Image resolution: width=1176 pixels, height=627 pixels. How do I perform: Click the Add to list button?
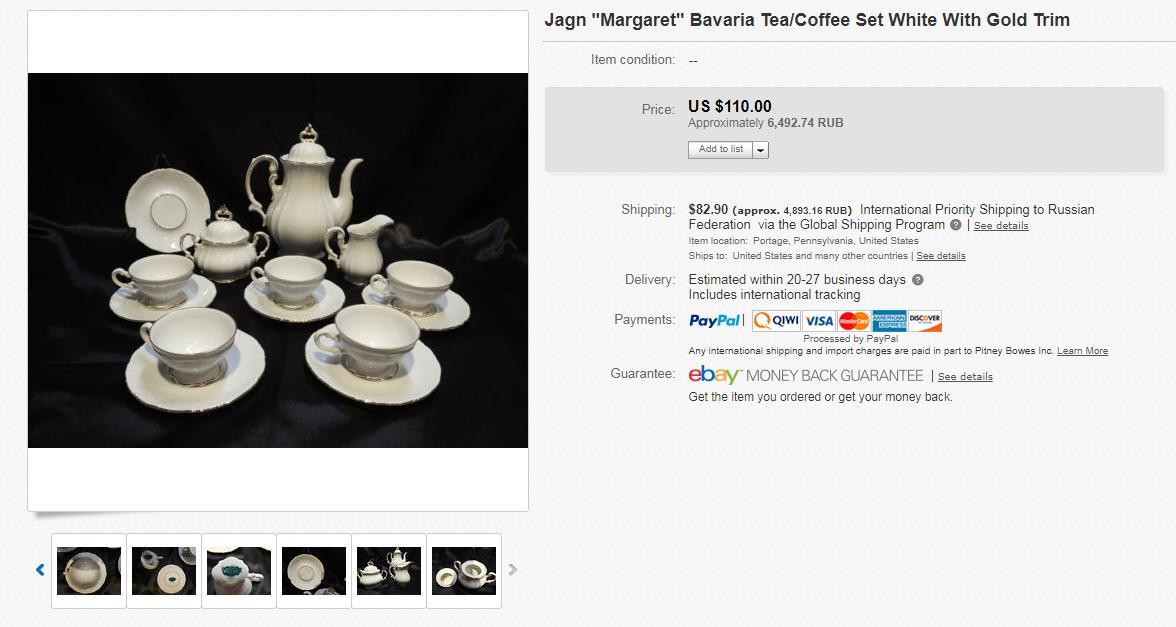[721, 149]
